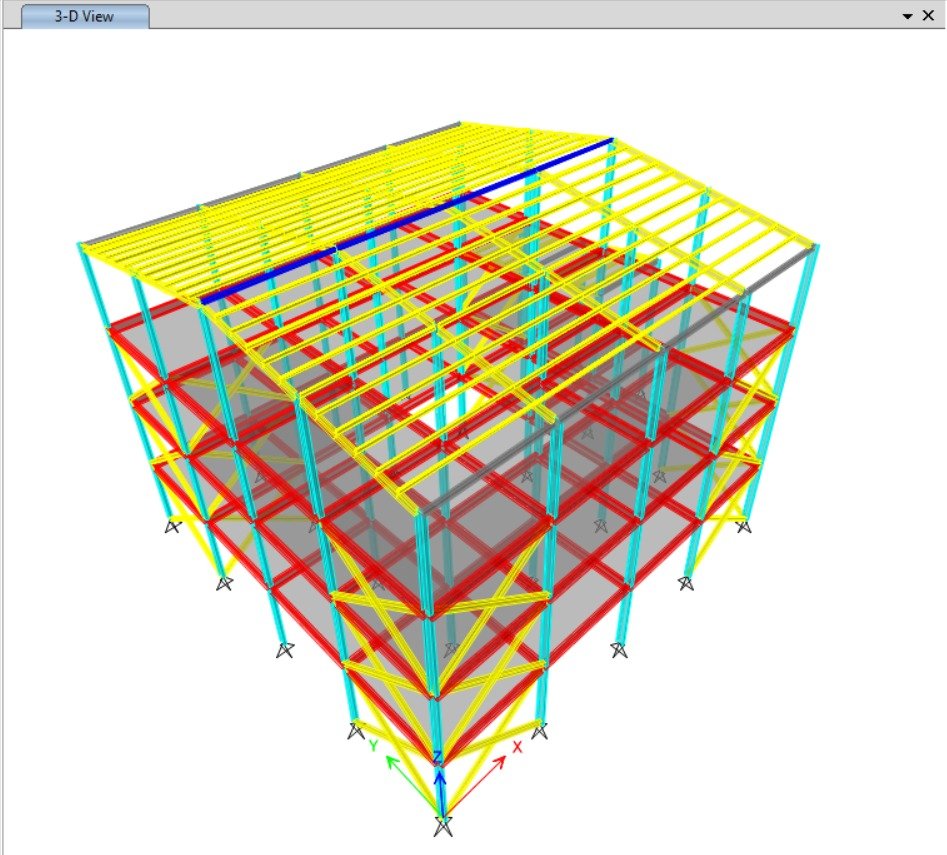Close the 3-D View window
The height and width of the screenshot is (855, 947).
[x=929, y=17]
